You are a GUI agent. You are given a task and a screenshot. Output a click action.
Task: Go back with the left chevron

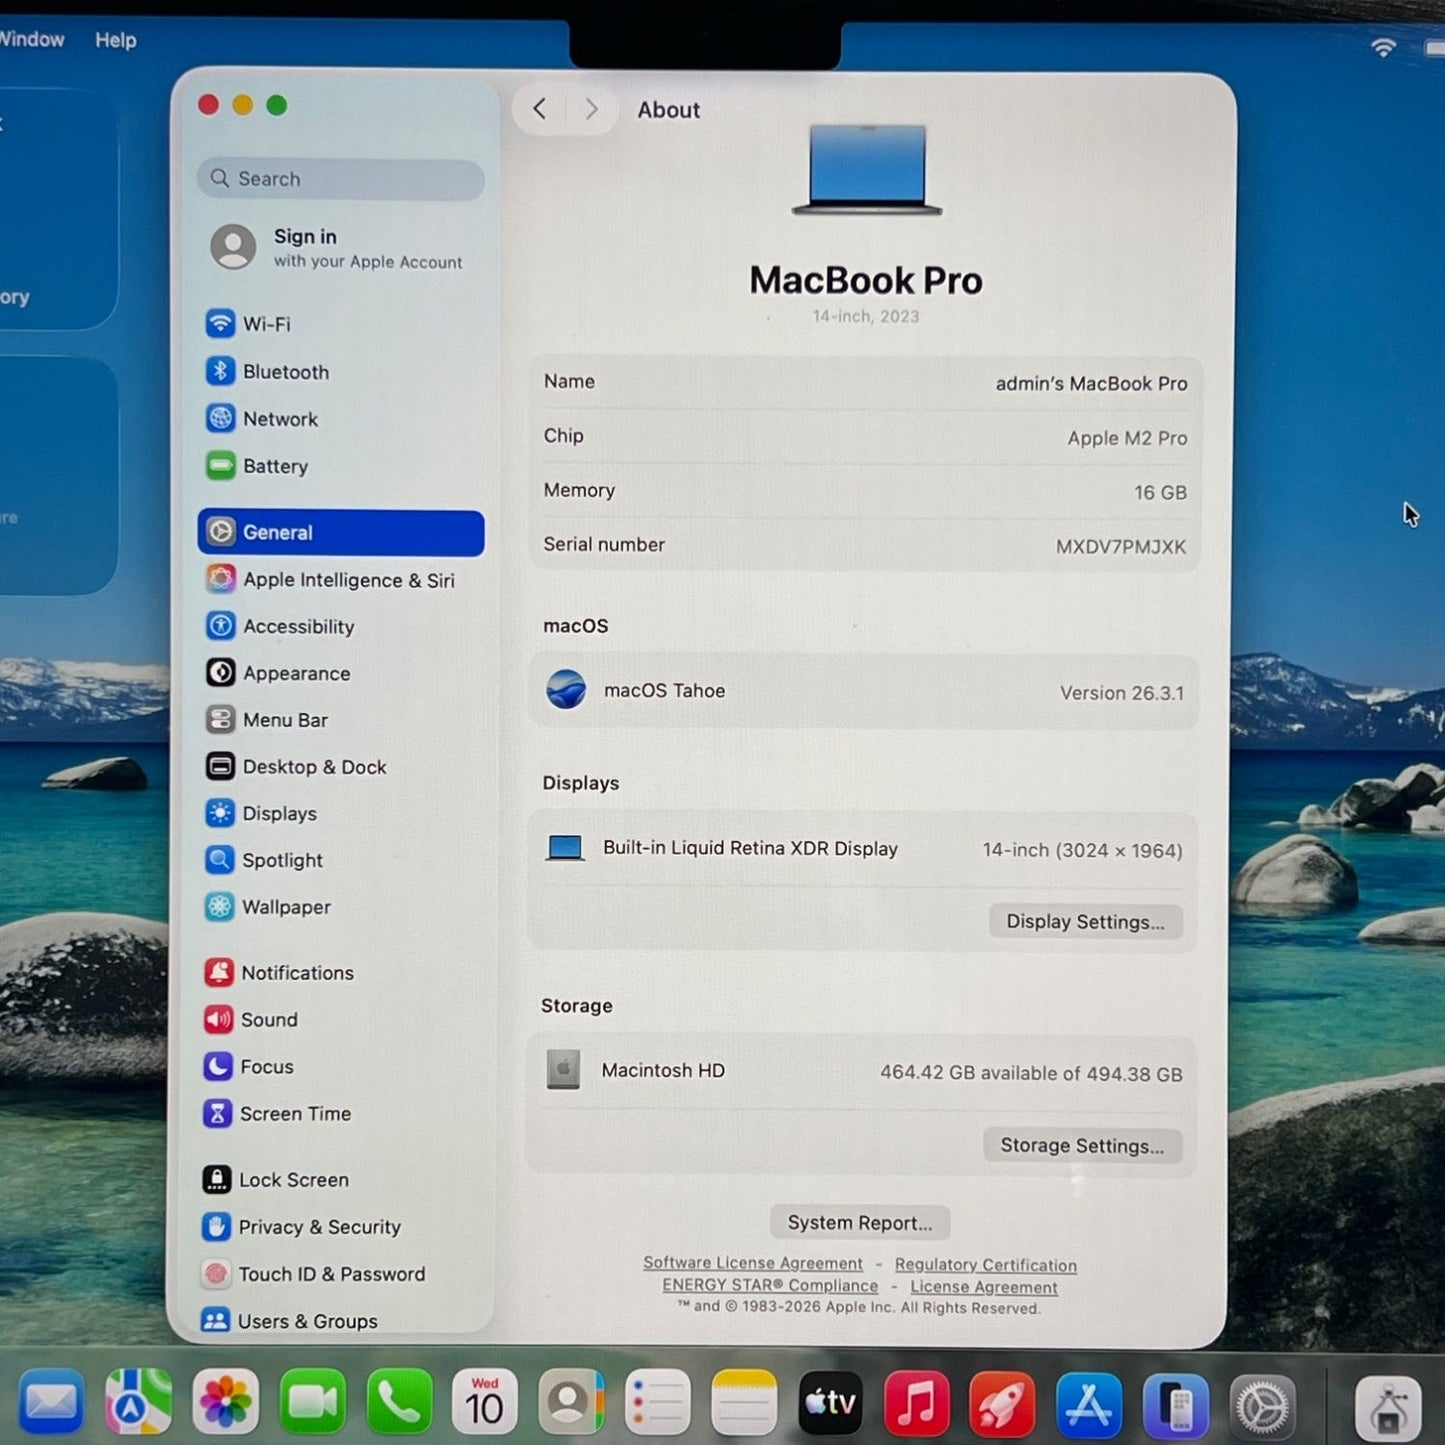[x=539, y=109]
